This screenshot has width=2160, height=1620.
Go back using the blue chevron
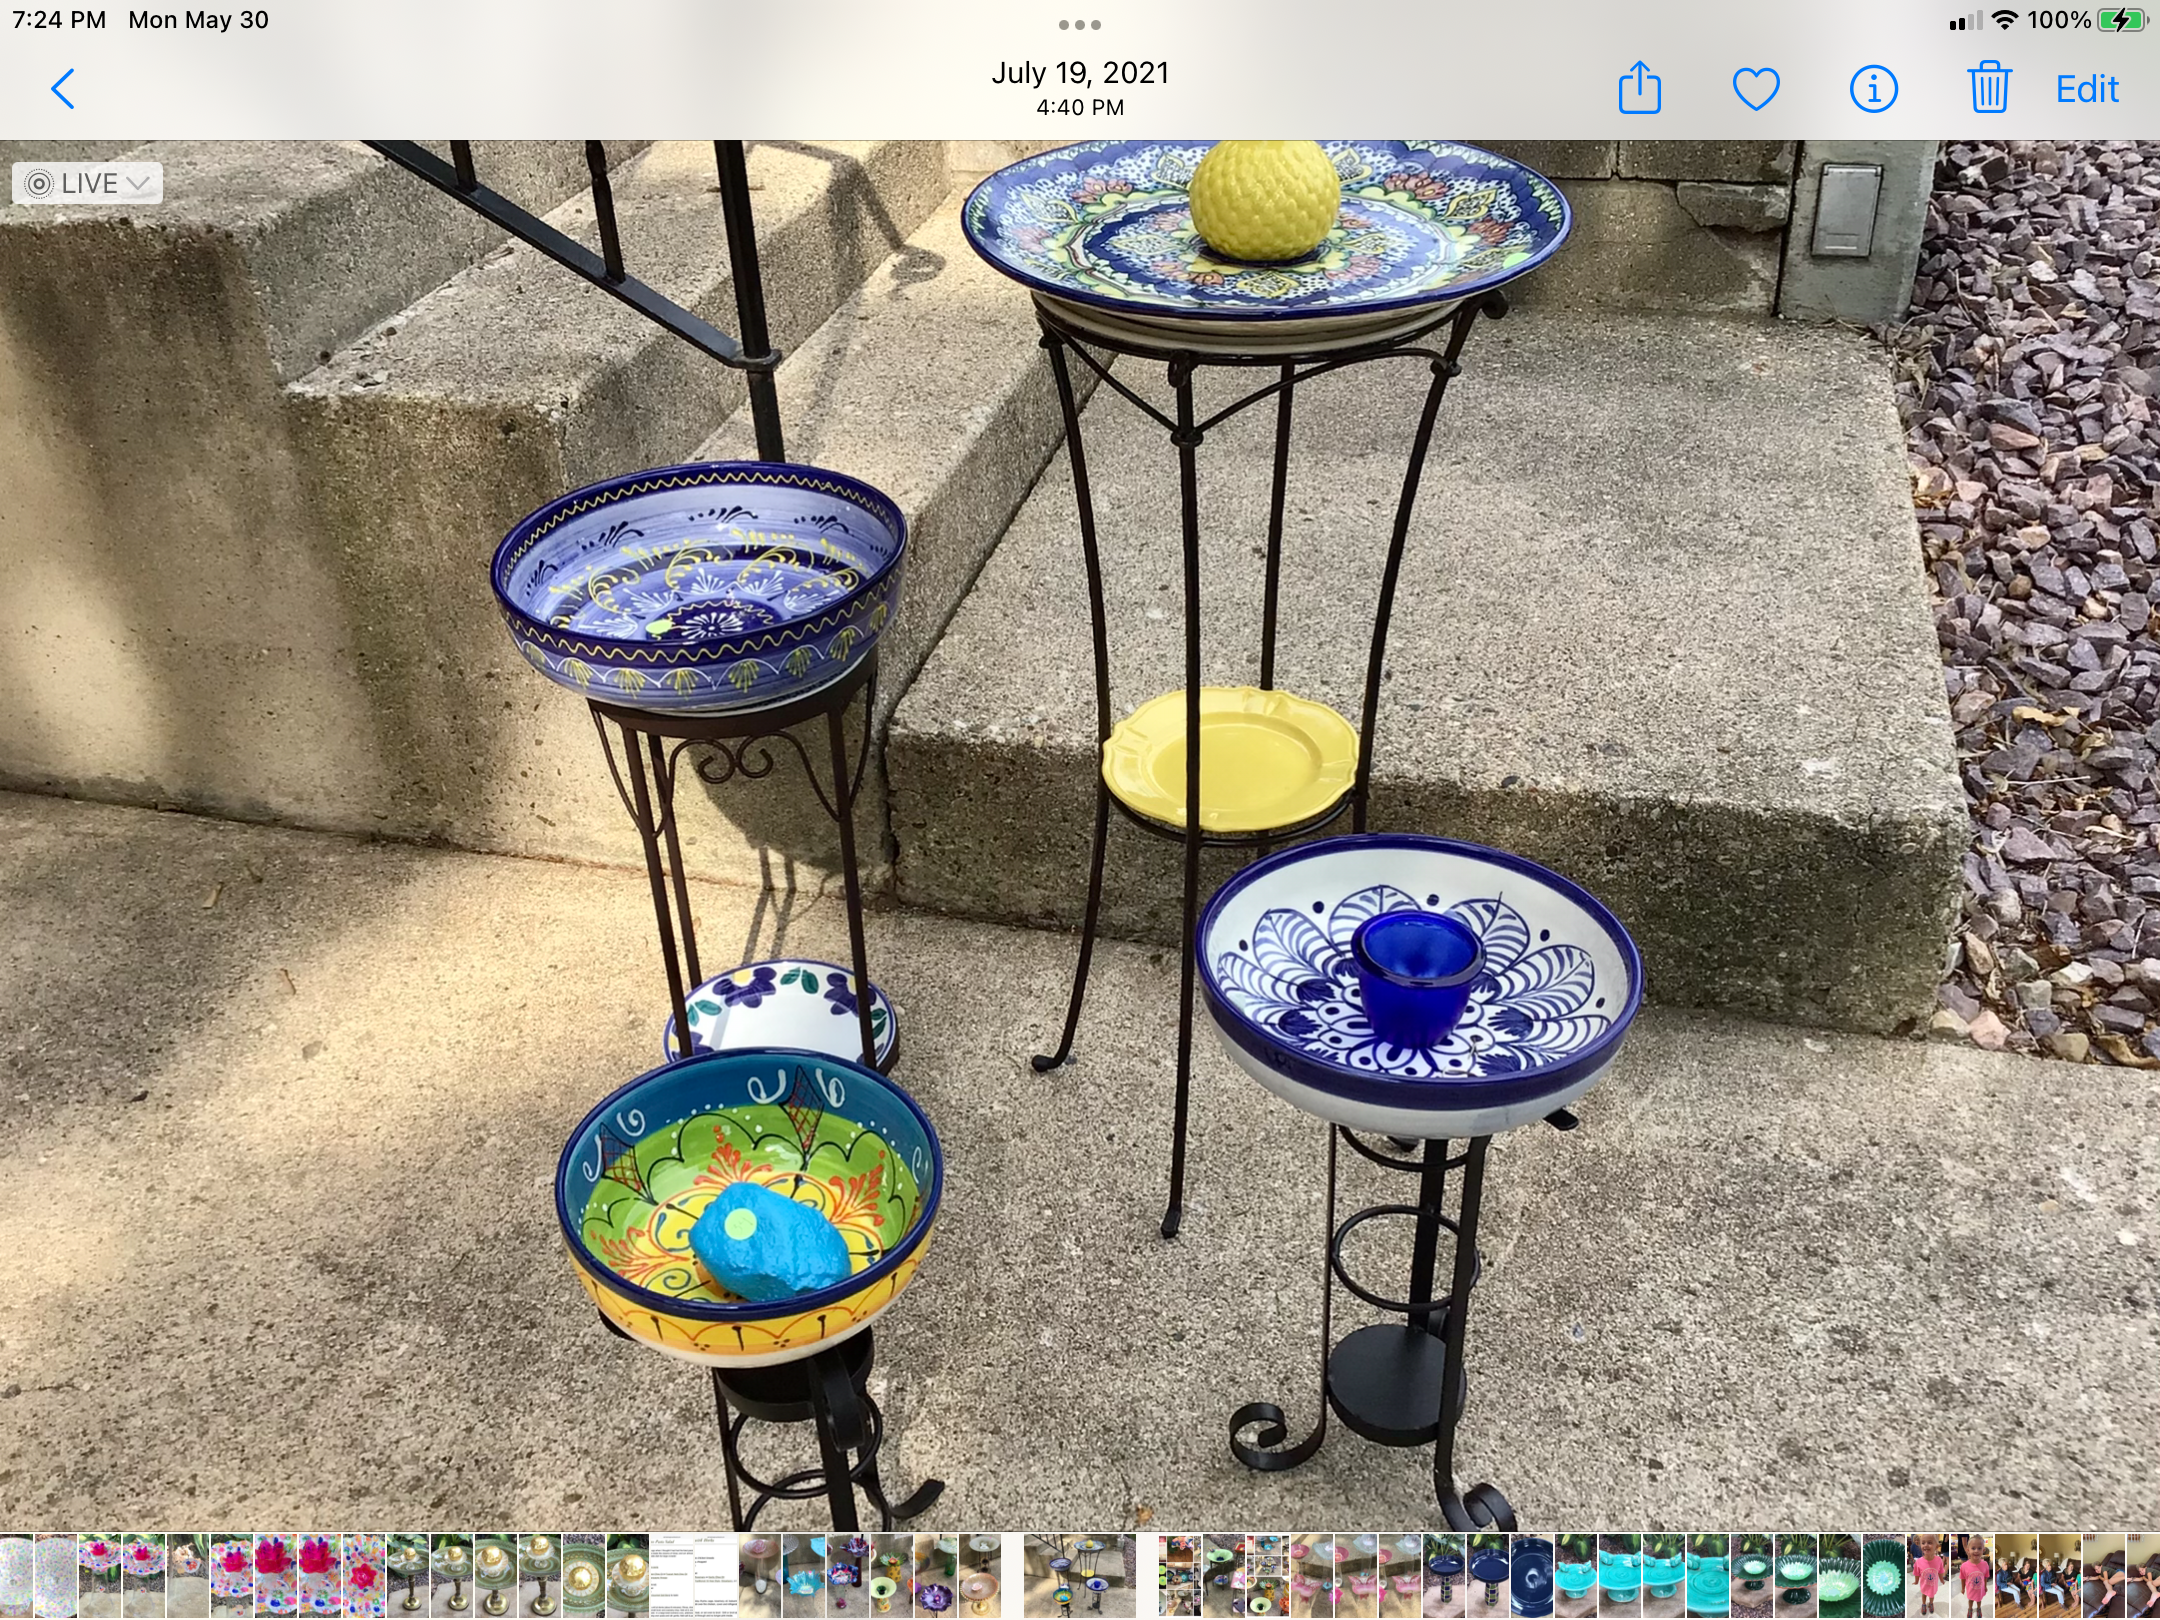[63, 89]
